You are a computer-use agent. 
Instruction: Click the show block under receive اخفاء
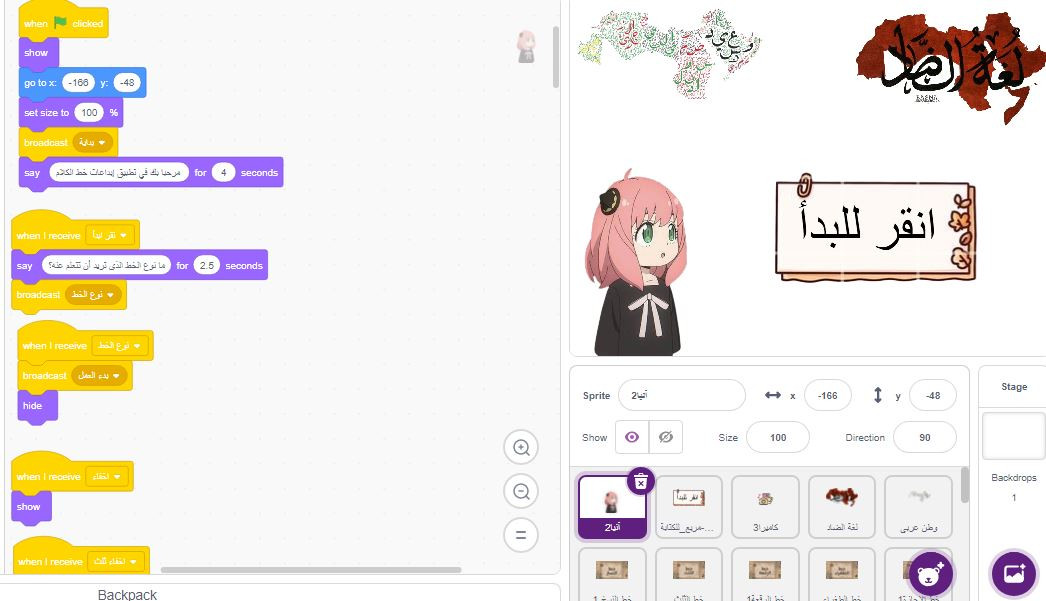pos(31,507)
